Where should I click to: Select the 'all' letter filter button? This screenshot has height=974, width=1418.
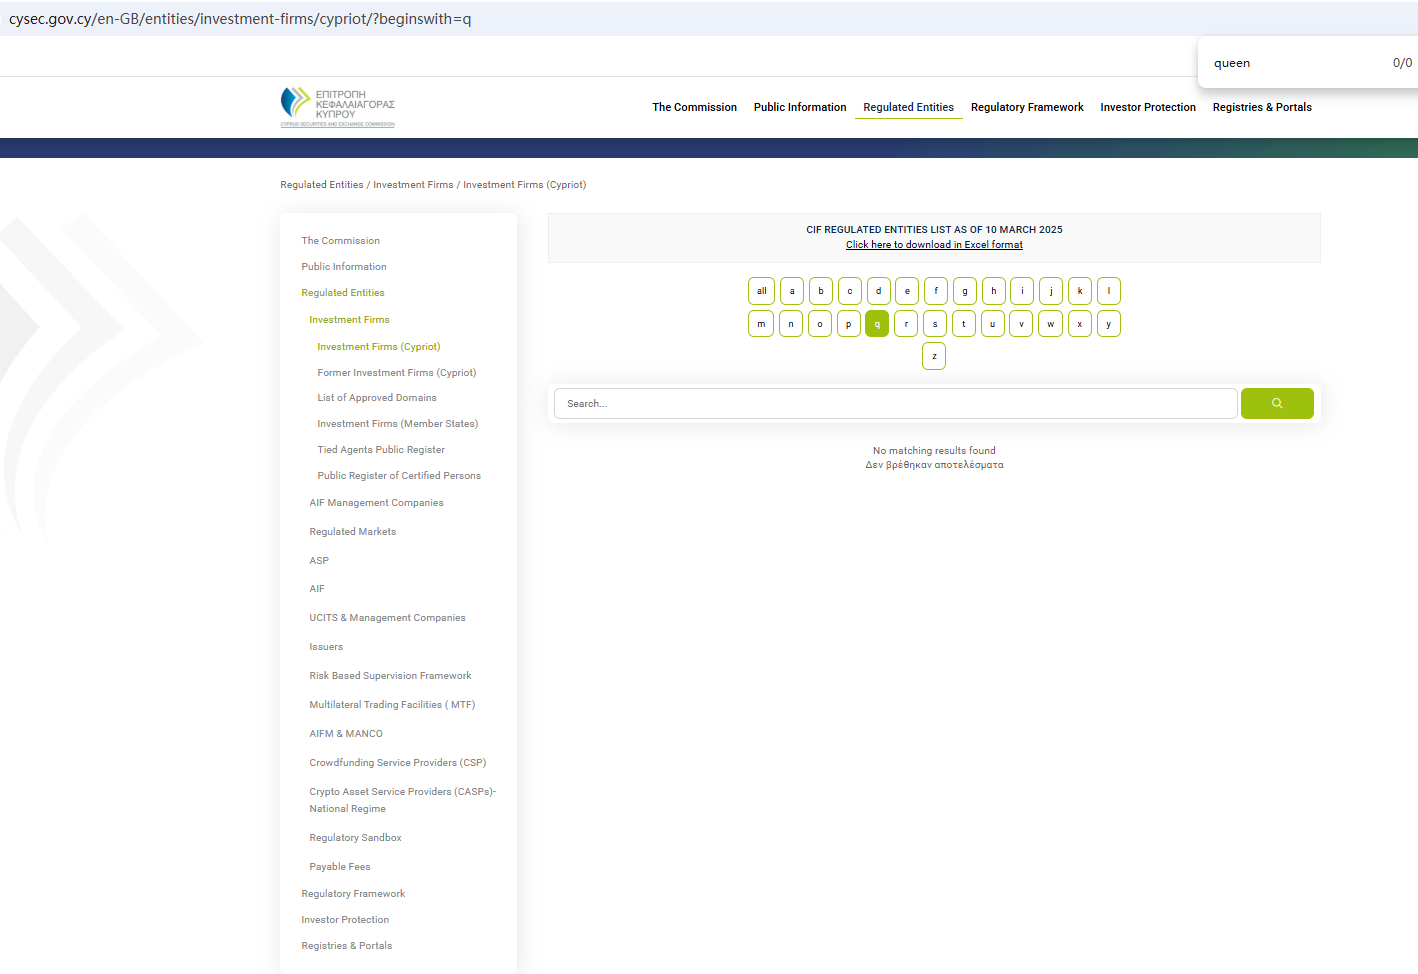[x=761, y=291]
